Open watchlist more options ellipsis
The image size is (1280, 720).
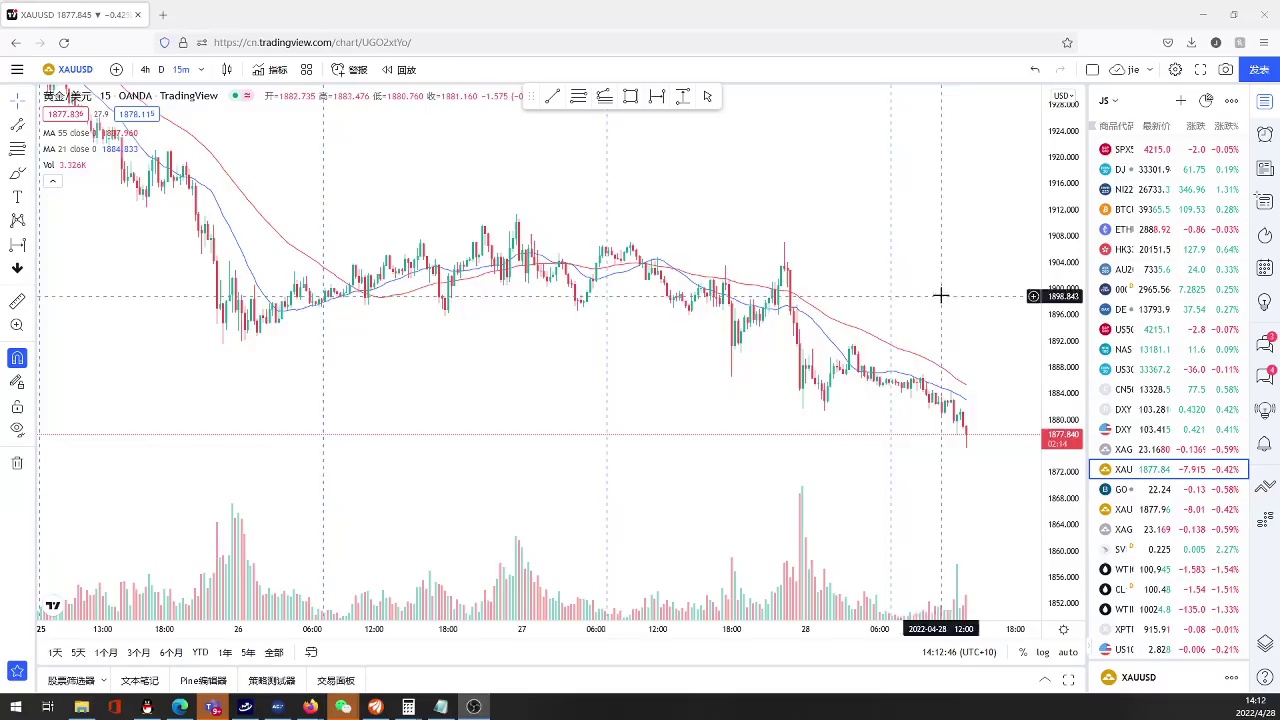click(1232, 100)
